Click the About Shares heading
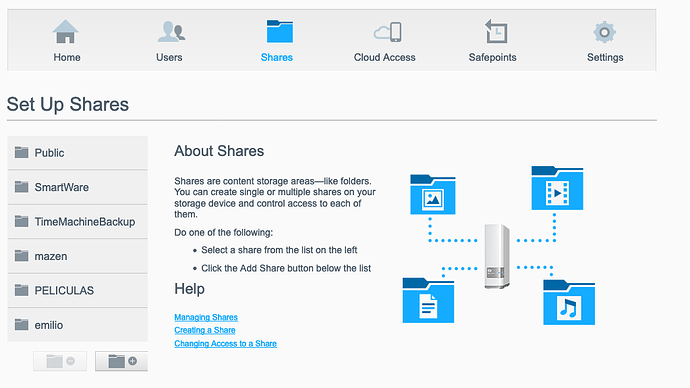Screen dimensions: 690x388 point(219,151)
